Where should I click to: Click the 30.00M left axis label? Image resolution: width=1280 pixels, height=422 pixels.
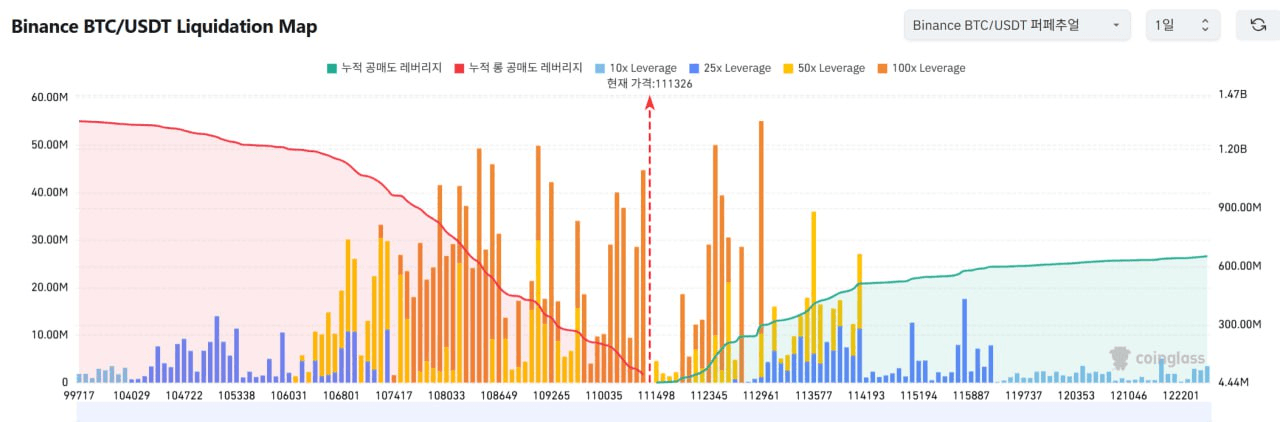click(x=49, y=240)
